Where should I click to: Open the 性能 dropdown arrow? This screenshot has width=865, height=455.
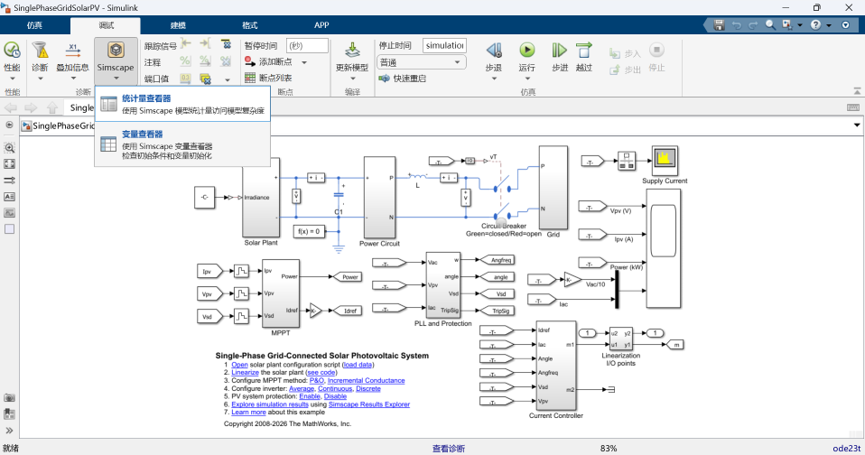[x=12, y=79]
